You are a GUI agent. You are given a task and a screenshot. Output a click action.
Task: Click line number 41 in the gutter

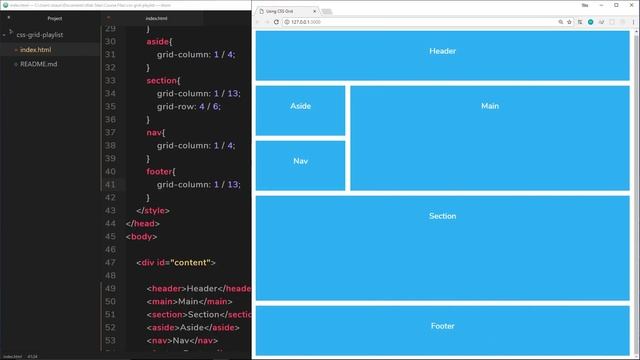110,184
